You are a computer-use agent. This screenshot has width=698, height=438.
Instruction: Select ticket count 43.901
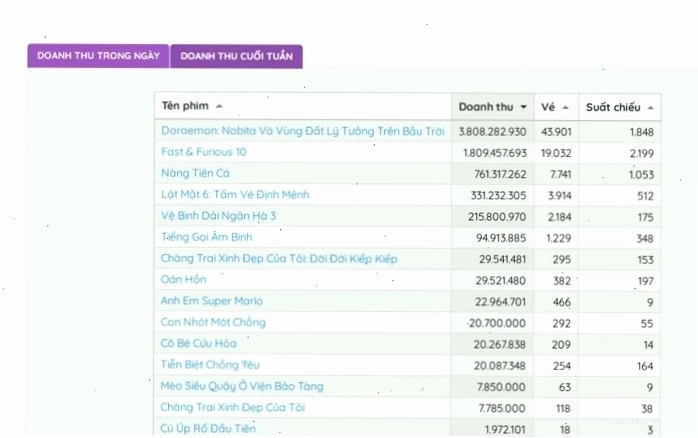(x=556, y=132)
